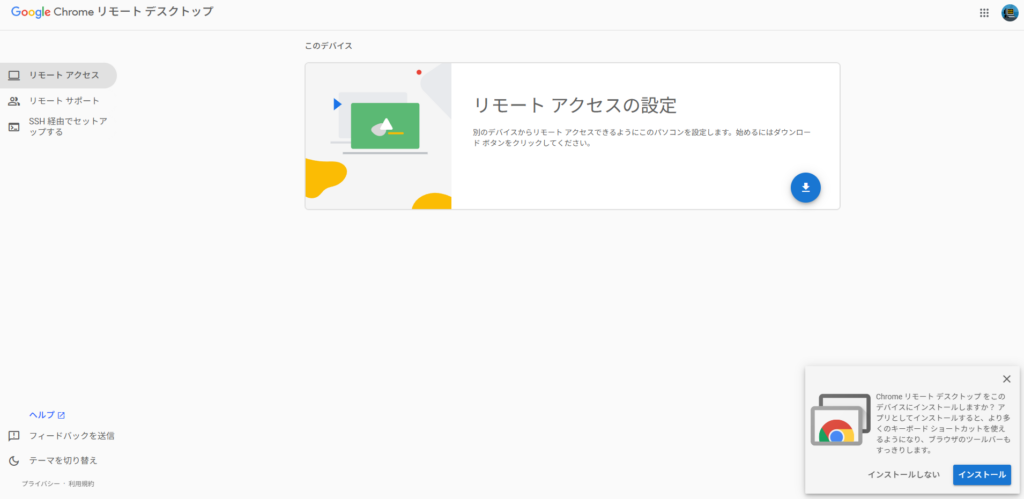Click the リモート アクセスの設定 heading
Viewport: 1024px width, 499px height.
(x=575, y=105)
